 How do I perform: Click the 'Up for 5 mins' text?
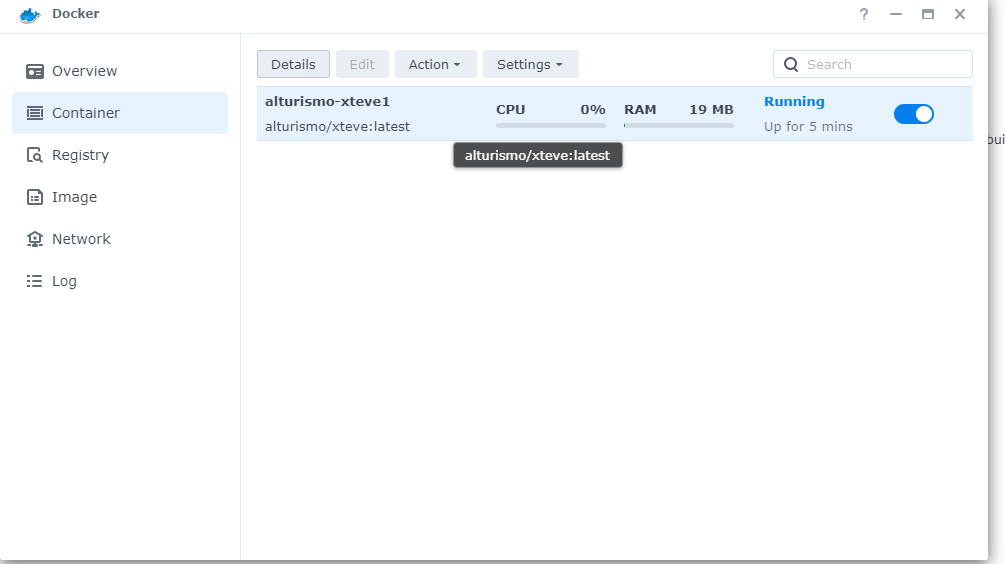click(808, 127)
